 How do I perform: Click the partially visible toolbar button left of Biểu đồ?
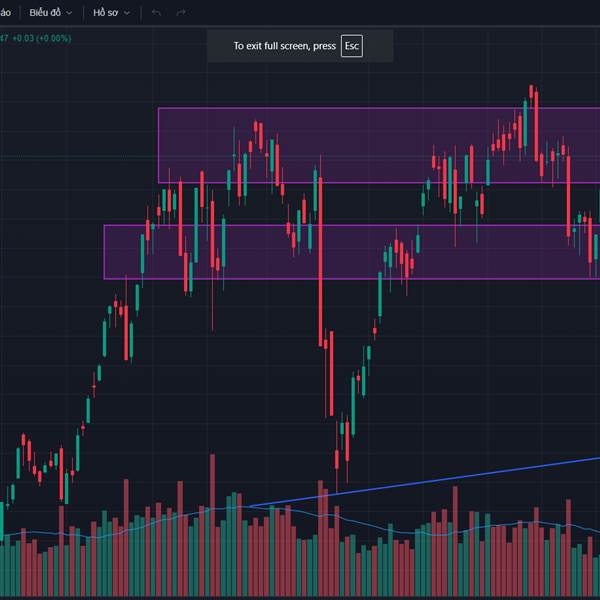6,13
